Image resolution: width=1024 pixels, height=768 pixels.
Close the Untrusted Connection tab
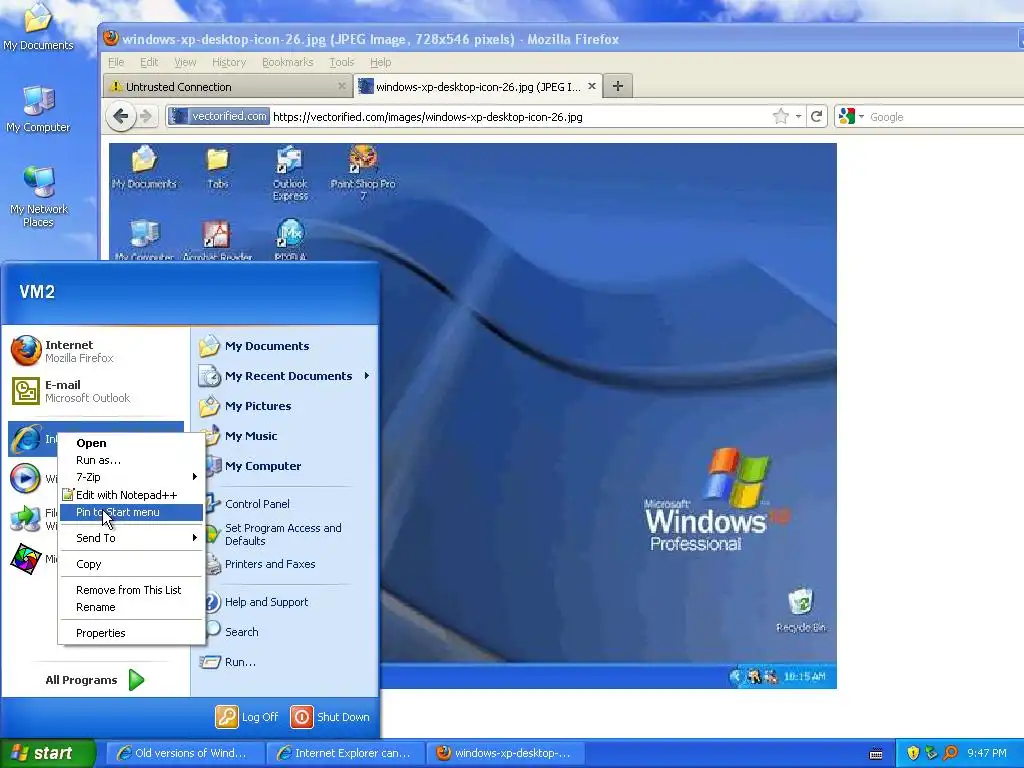coord(342,86)
